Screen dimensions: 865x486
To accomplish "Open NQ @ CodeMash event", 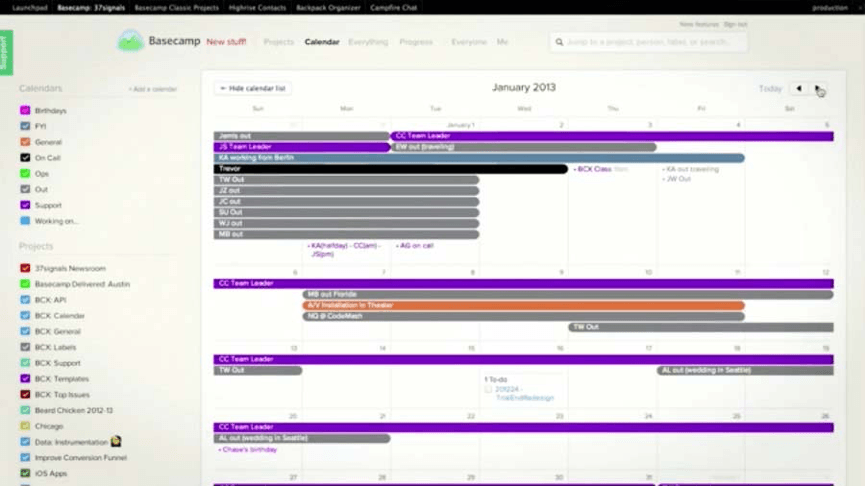I will pyautogui.click(x=524, y=316).
